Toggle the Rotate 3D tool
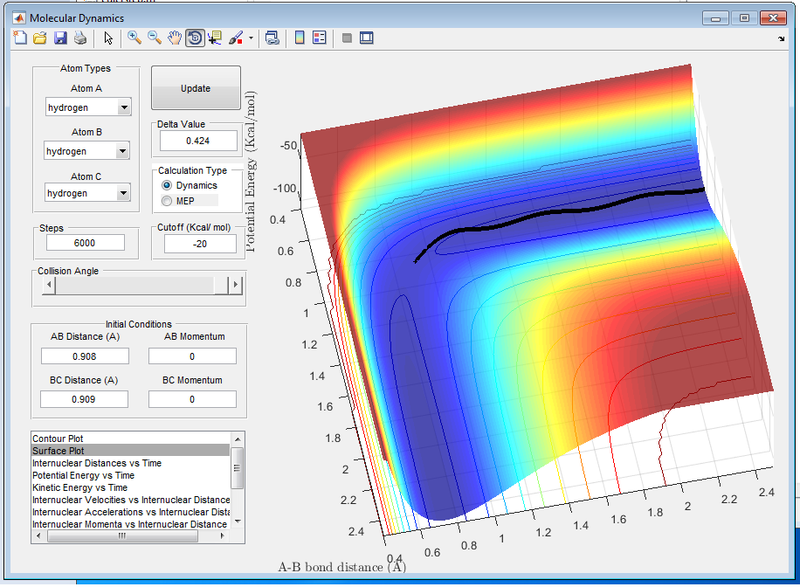Viewport: 800px width, 587px height. (194, 39)
